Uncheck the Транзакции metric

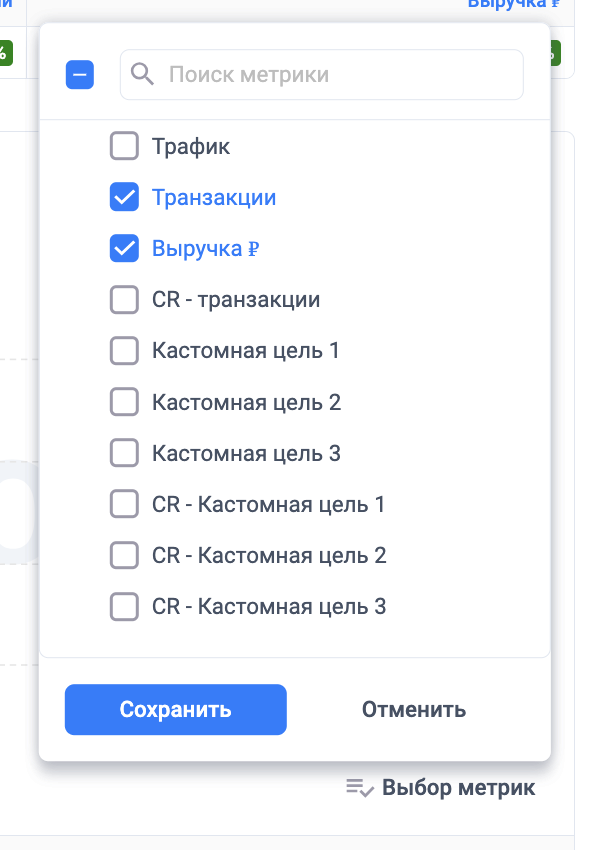pos(124,197)
